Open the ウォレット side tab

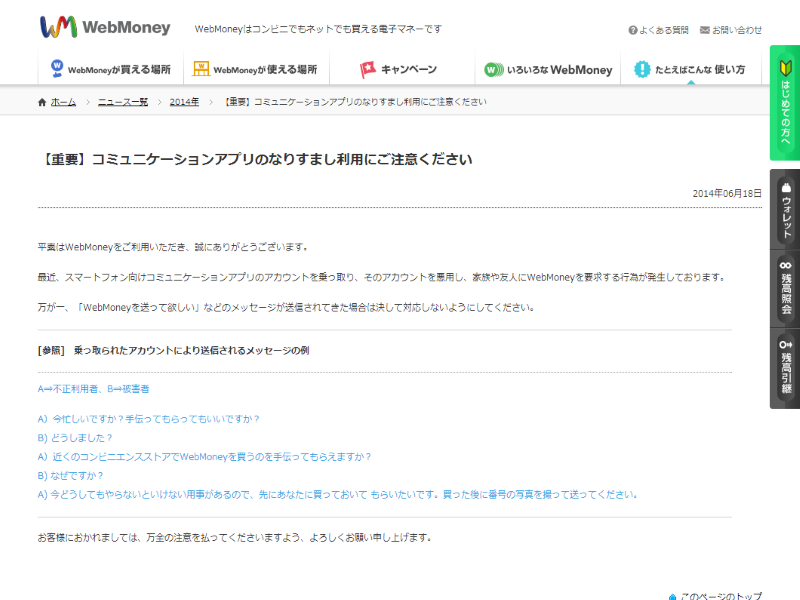[x=785, y=209]
